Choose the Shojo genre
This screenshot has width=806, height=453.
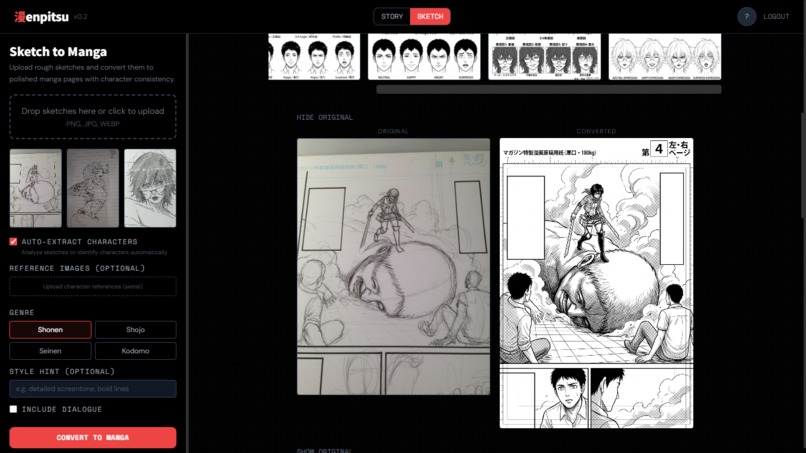tap(136, 330)
